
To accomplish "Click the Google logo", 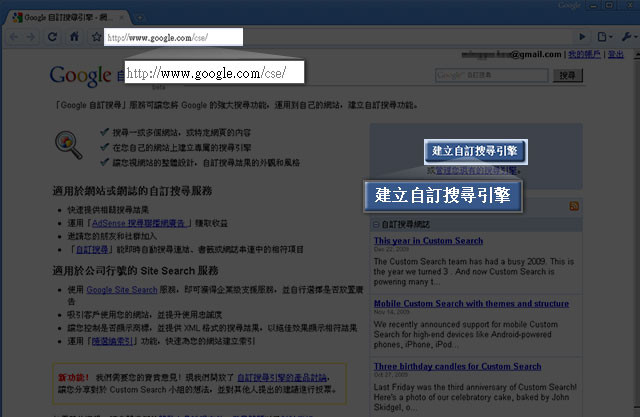I will [x=80, y=75].
